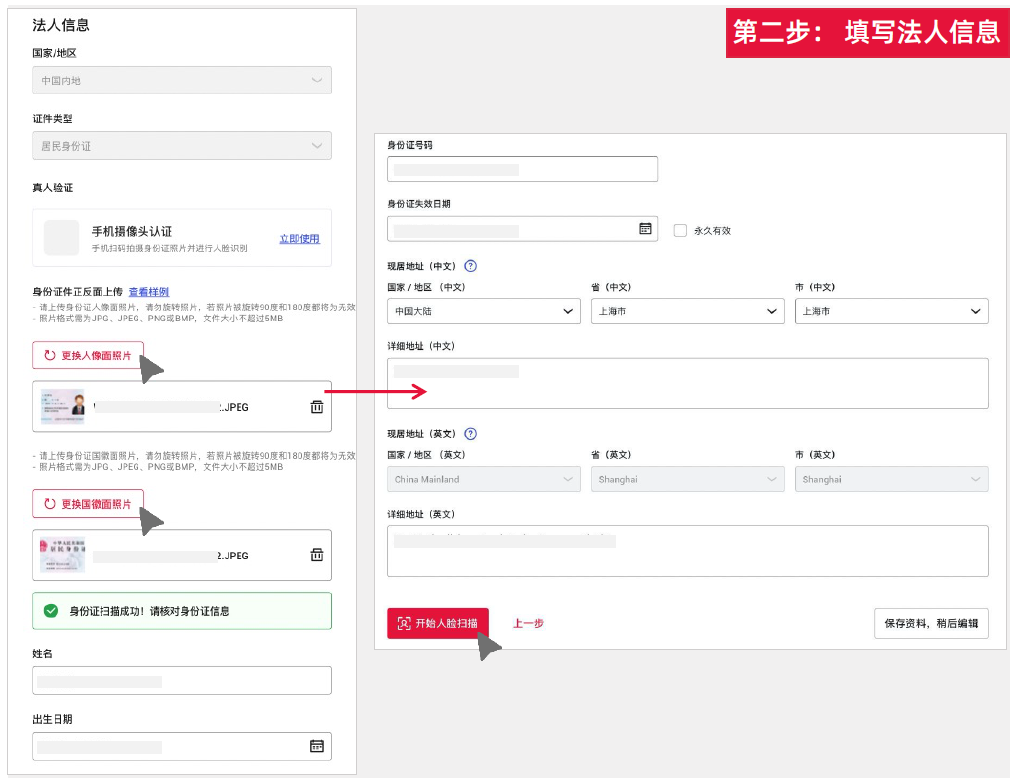Open the 省（中文）dropdown showing 上海市
This screenshot has width=1019, height=784.
(x=687, y=311)
